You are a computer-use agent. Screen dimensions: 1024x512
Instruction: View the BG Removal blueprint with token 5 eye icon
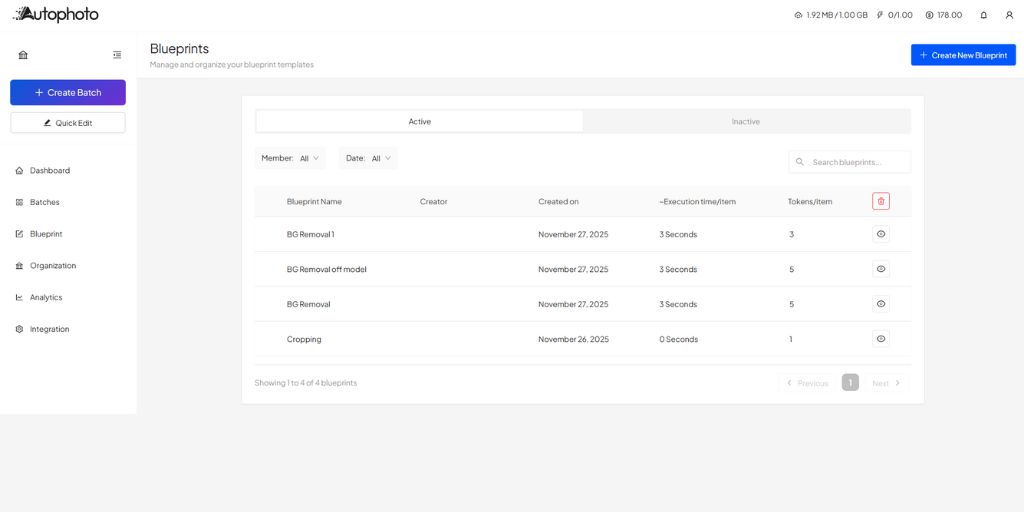point(881,304)
